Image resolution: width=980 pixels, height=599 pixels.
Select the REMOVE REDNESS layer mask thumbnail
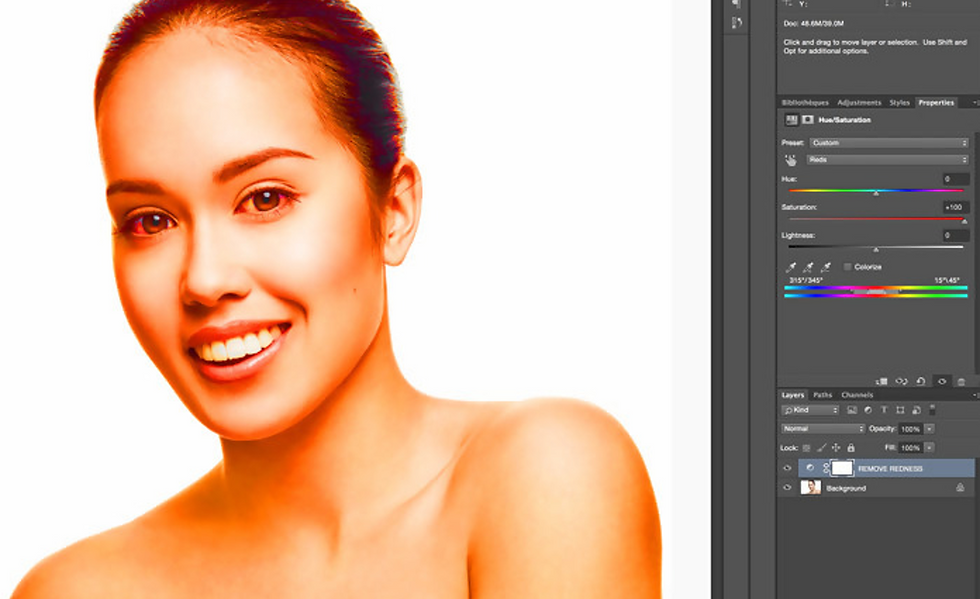[x=842, y=468]
